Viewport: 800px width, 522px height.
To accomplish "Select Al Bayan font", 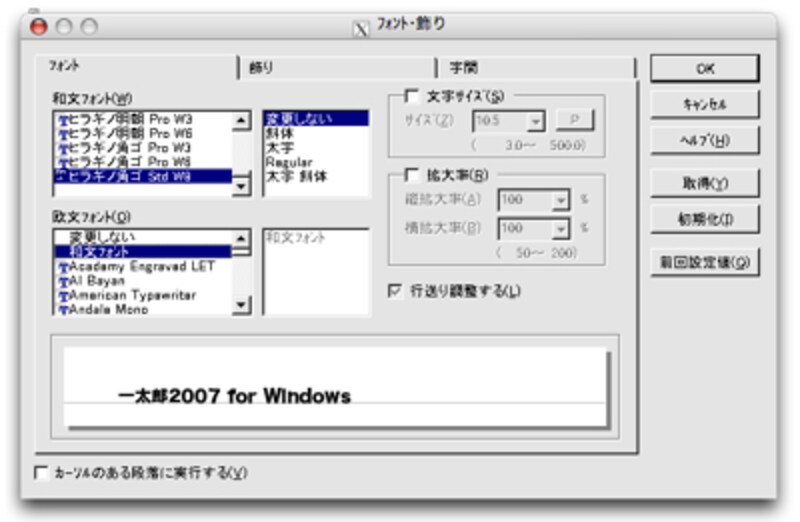I will pyautogui.click(x=143, y=281).
